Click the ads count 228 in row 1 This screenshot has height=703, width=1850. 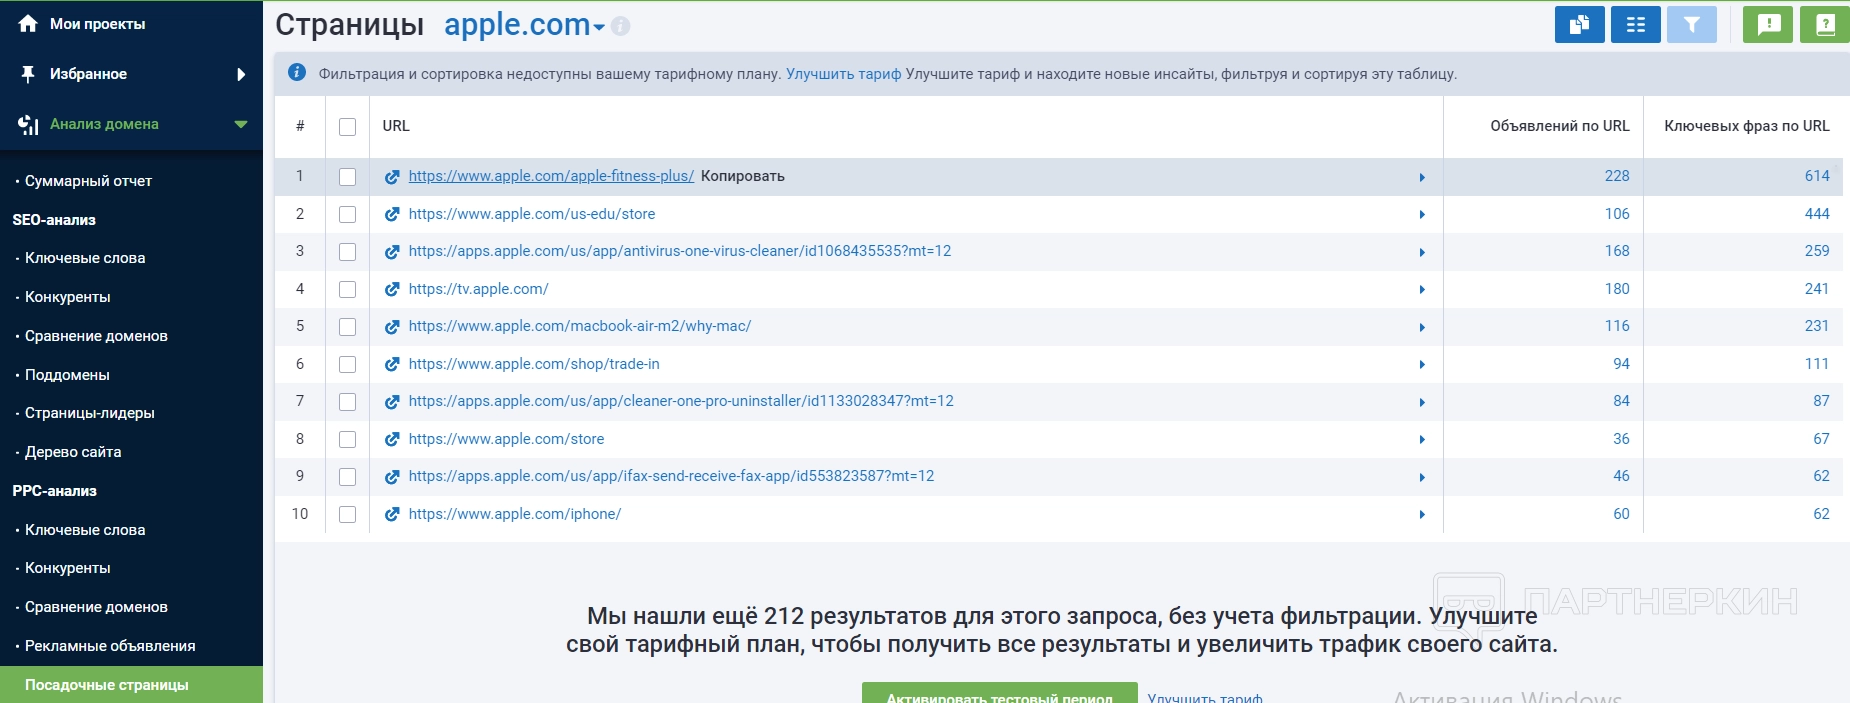point(1617,176)
